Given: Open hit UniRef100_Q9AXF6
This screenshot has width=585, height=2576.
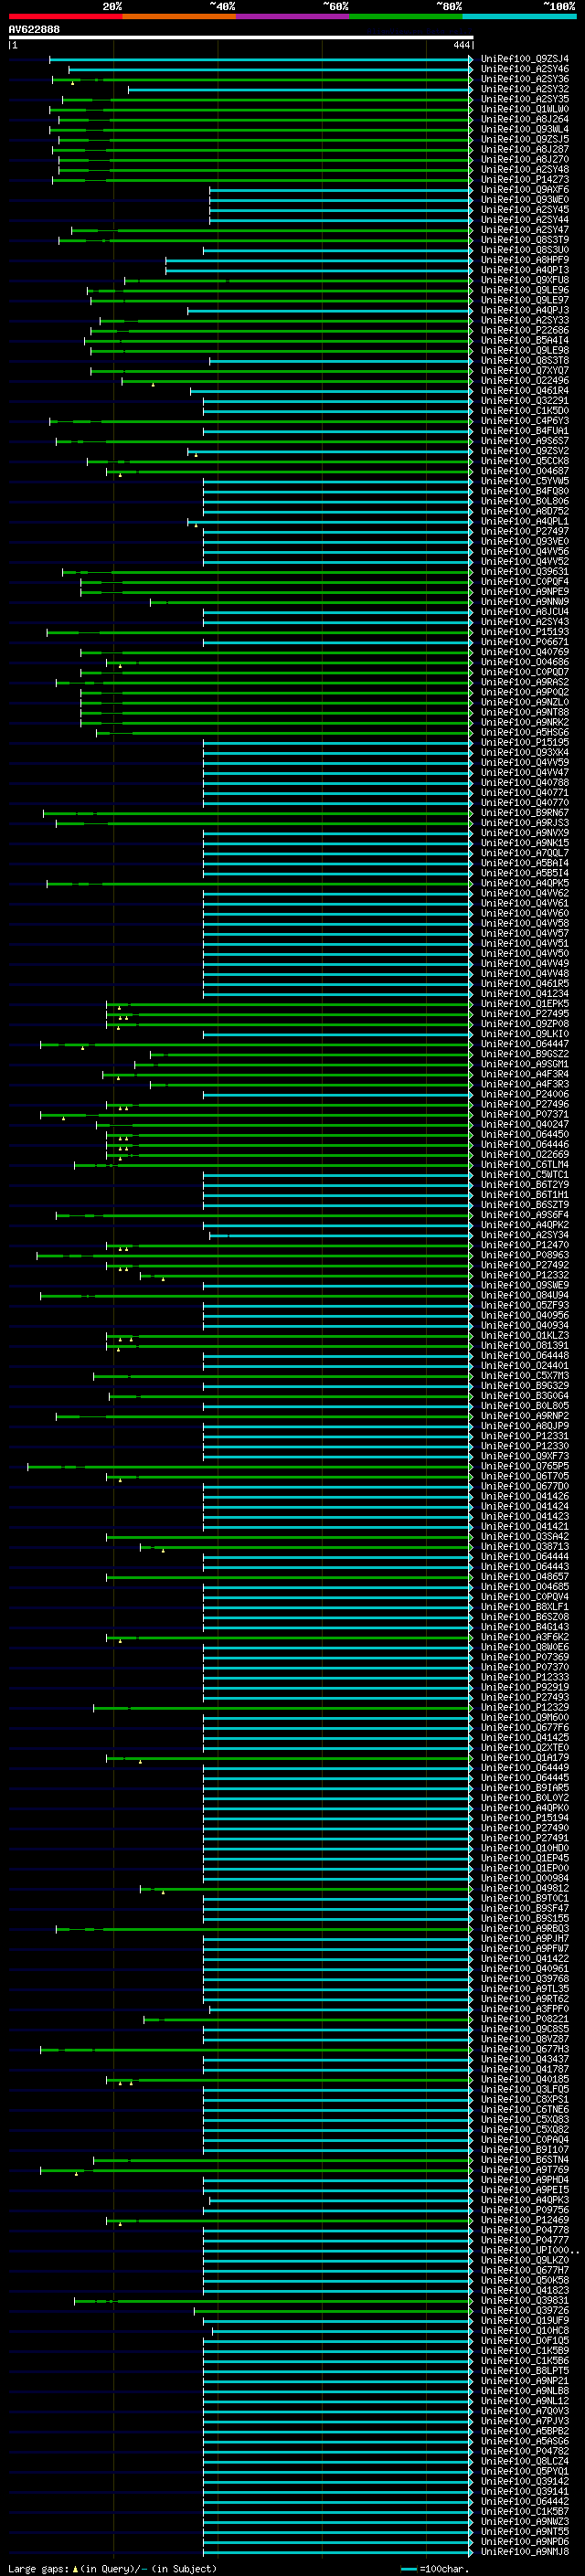Looking at the screenshot, I should point(524,190).
